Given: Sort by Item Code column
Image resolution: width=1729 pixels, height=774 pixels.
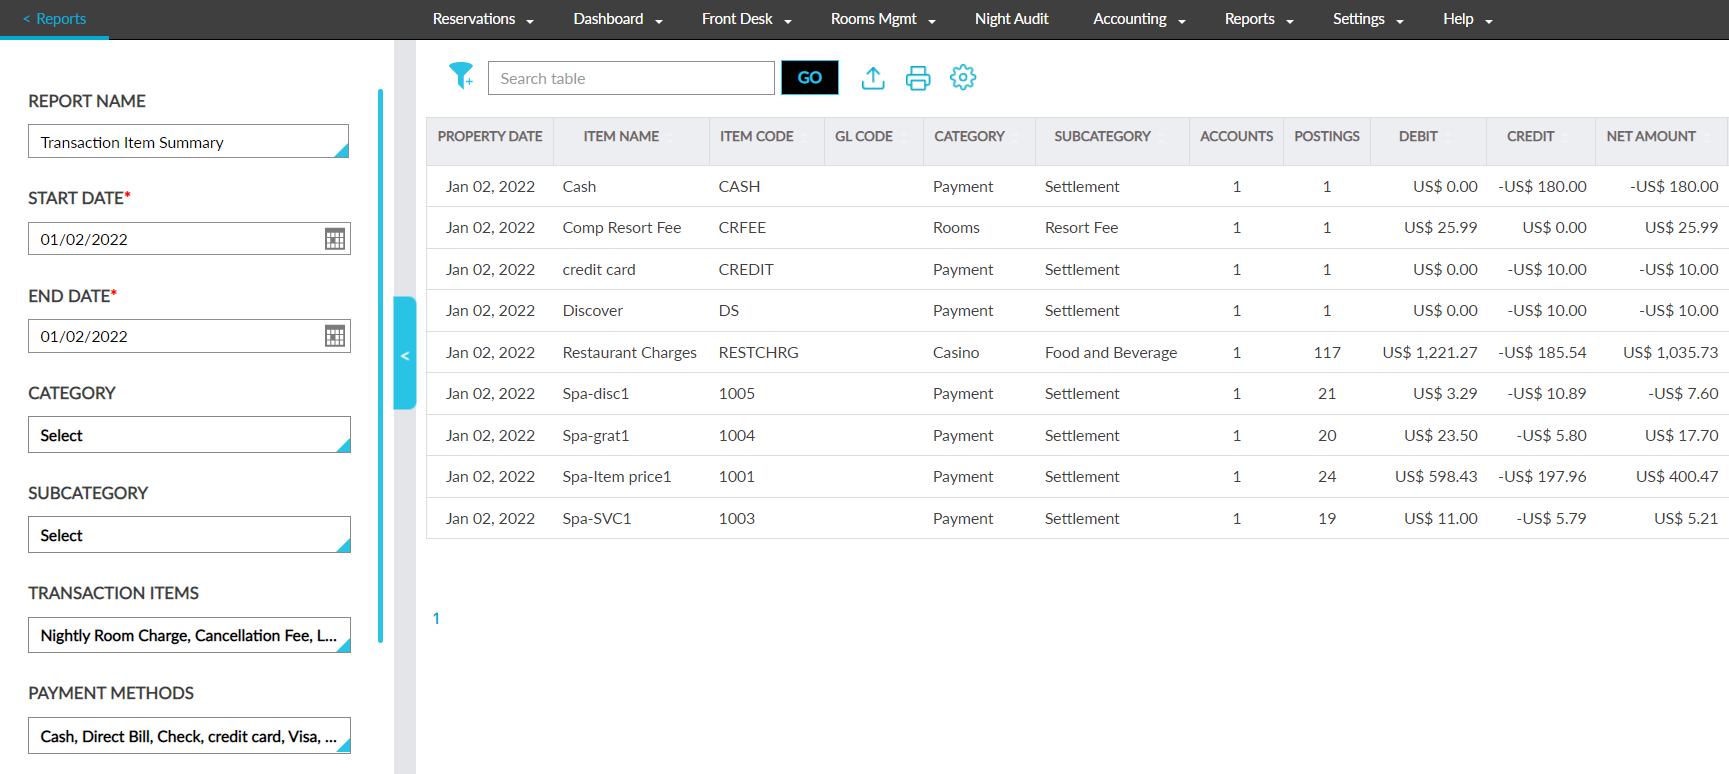Looking at the screenshot, I should click(756, 137).
